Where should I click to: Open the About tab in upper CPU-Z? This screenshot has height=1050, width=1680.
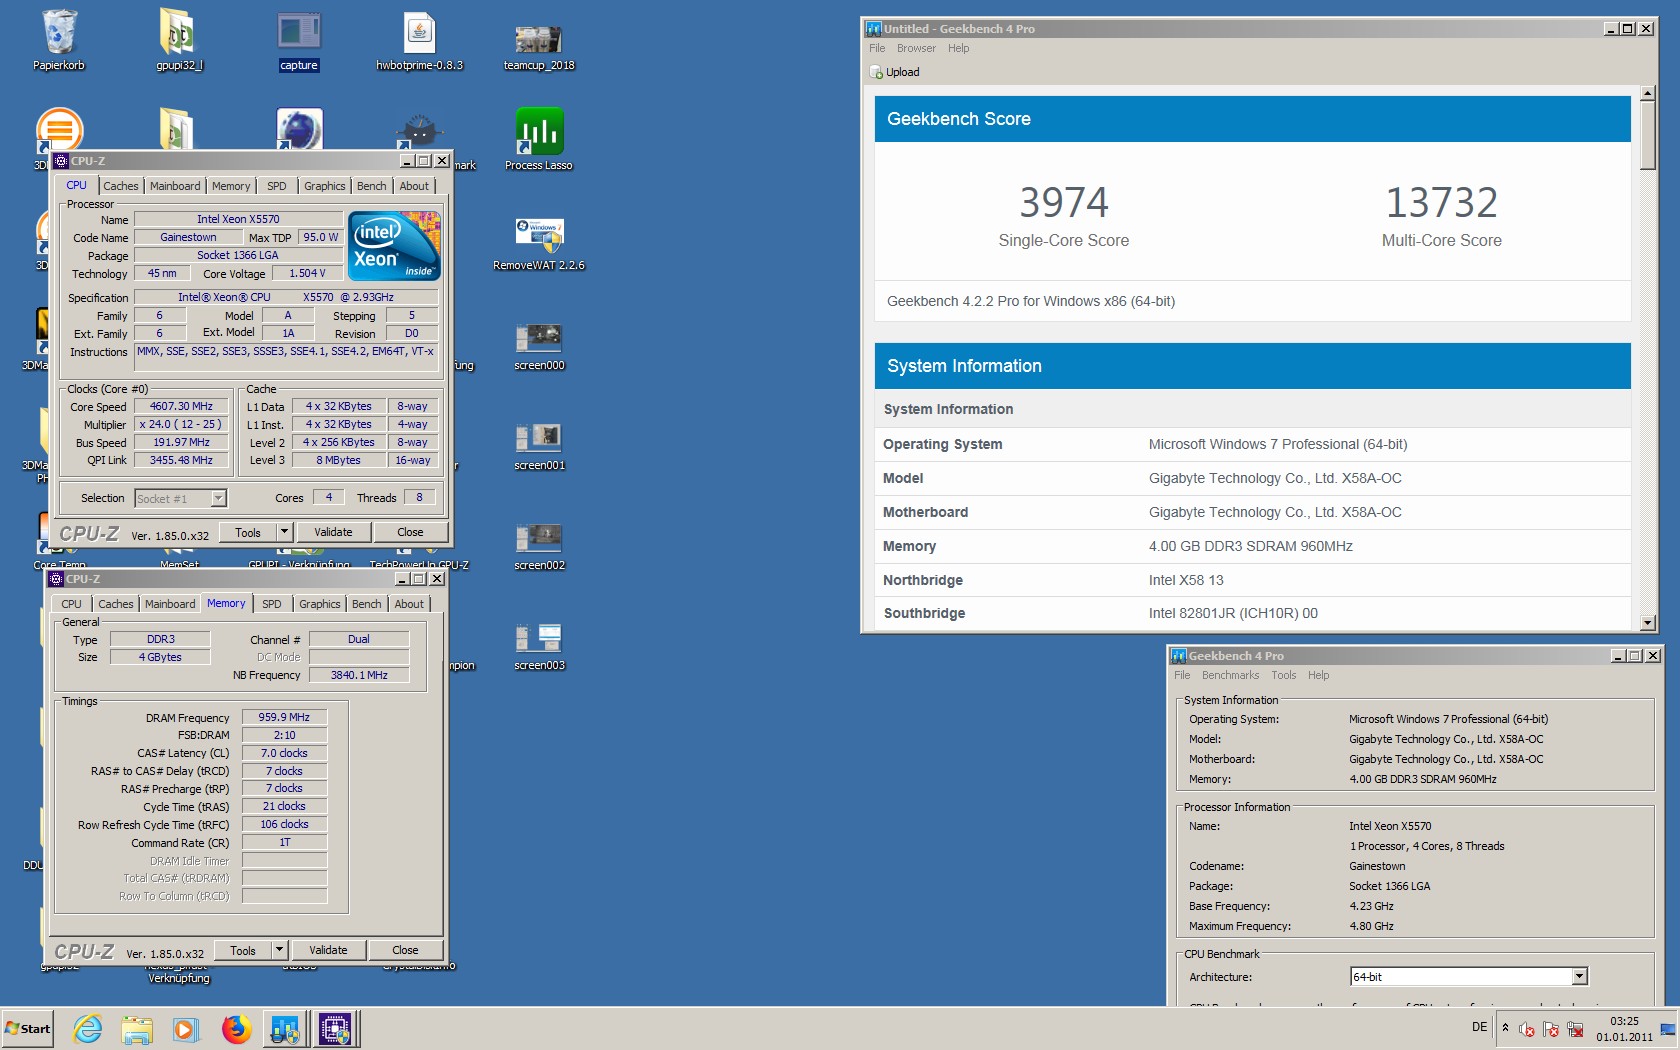coord(414,186)
